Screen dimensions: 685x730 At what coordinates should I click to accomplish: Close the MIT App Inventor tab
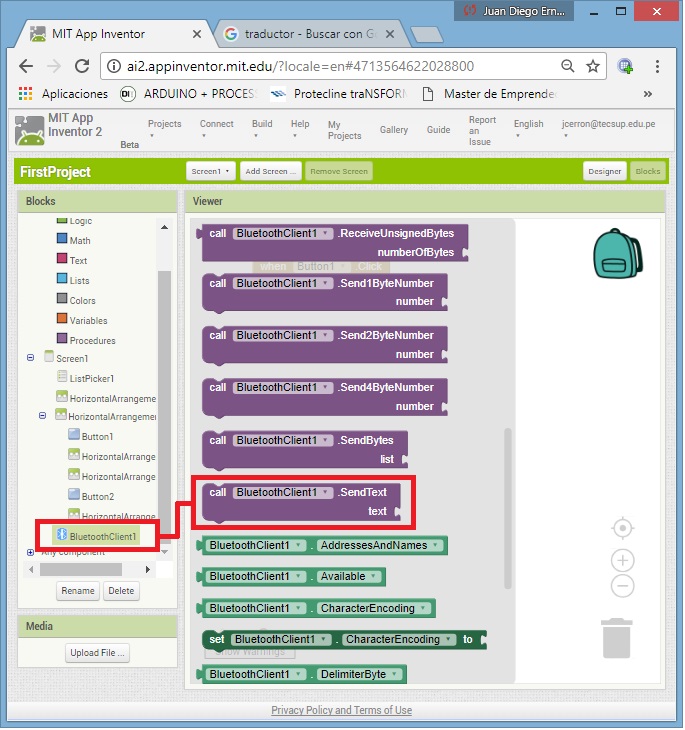tap(197, 34)
